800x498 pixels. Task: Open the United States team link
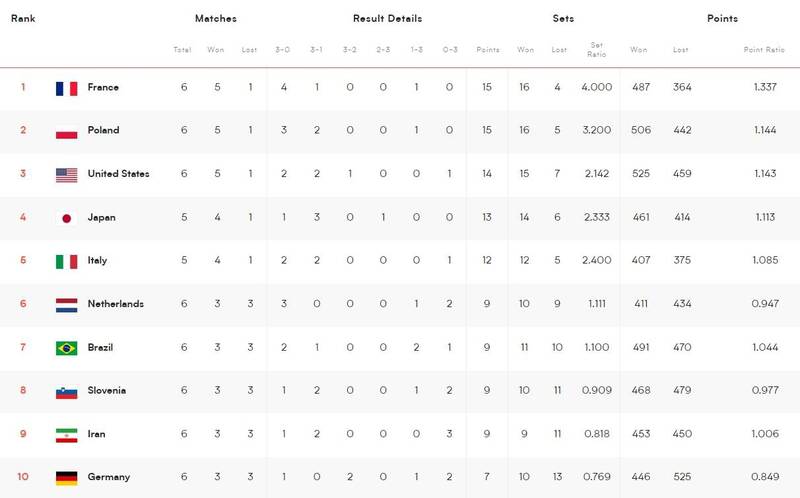(118, 174)
